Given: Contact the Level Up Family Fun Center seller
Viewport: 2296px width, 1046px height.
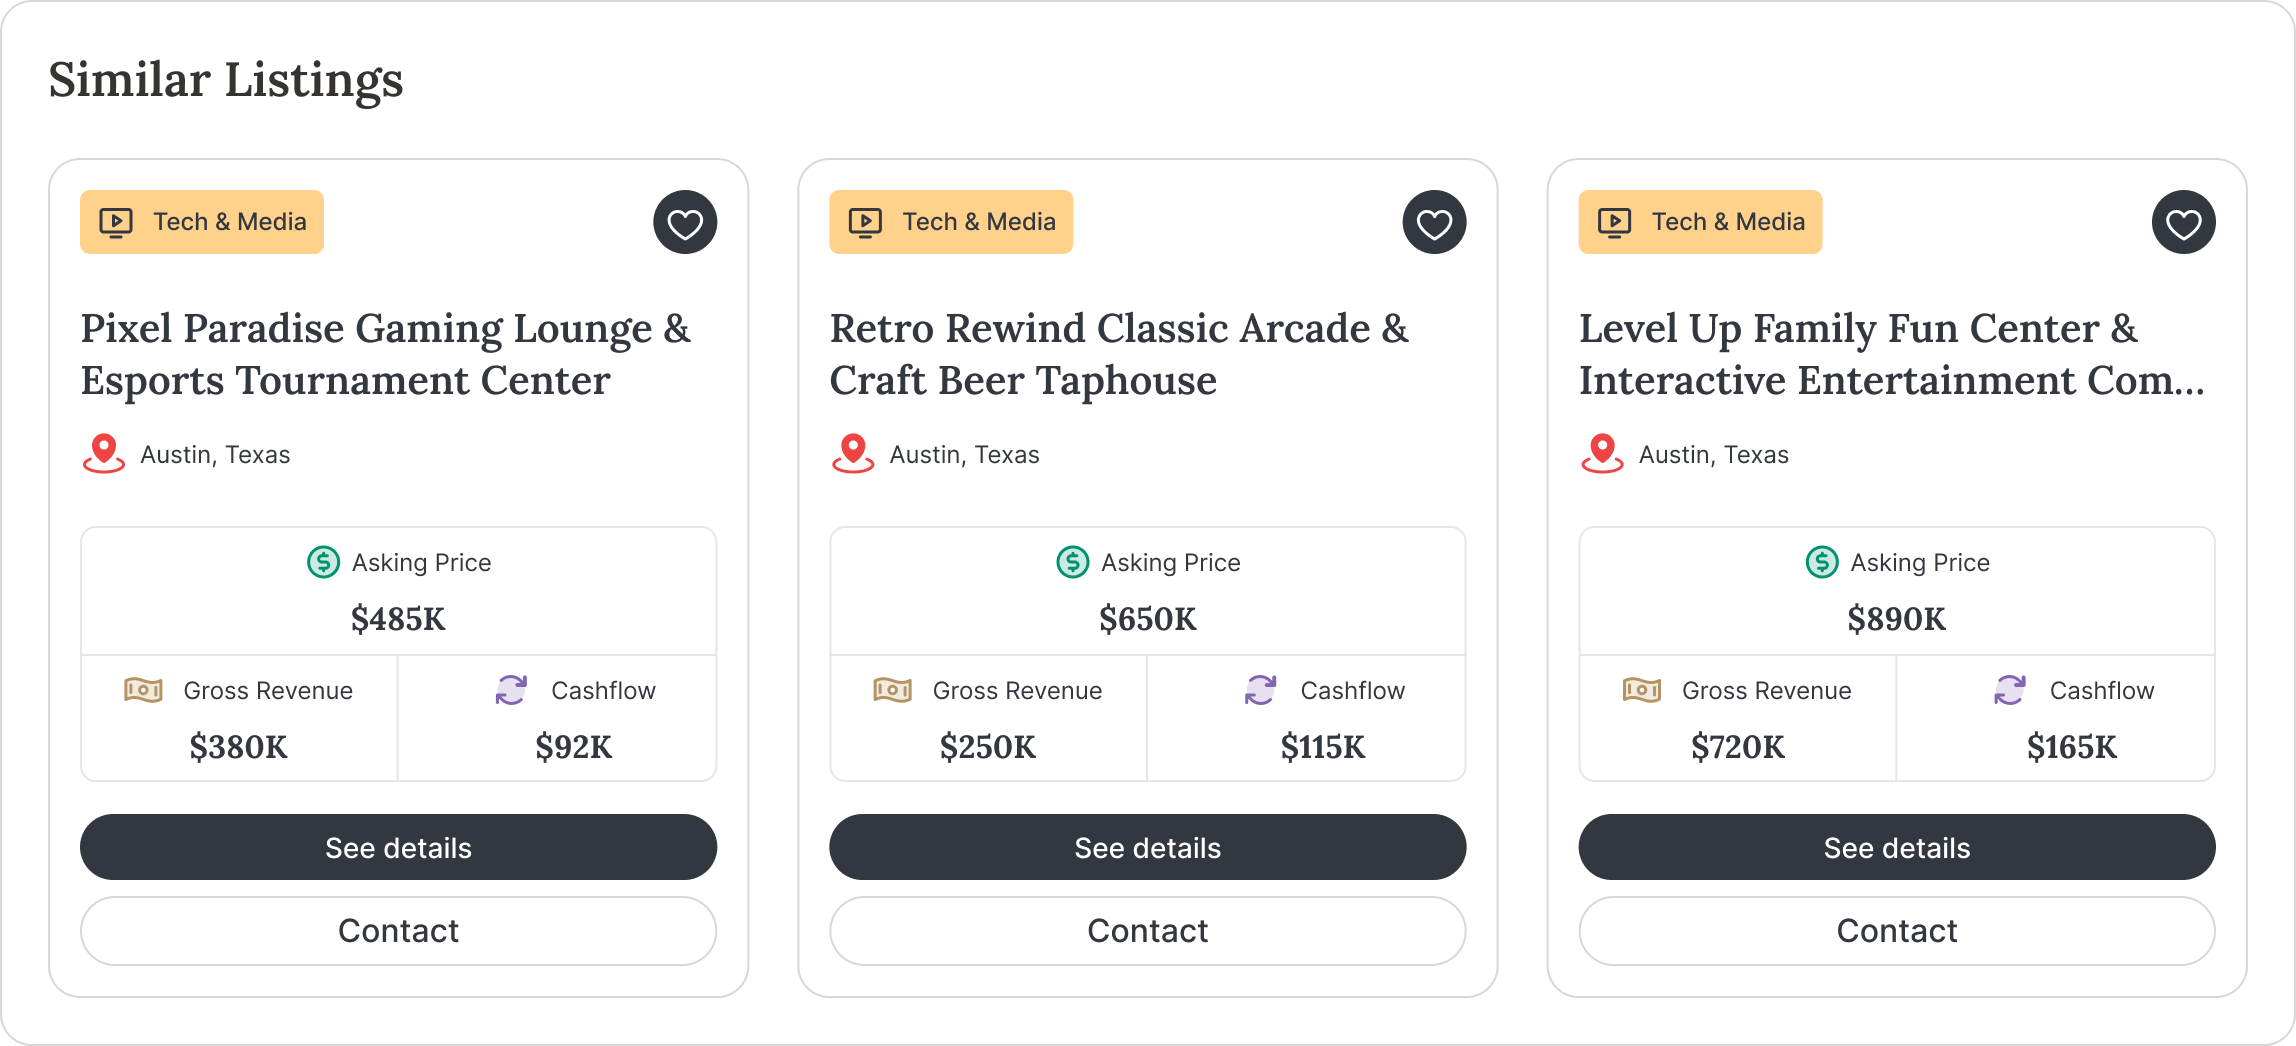Looking at the screenshot, I should tap(1897, 931).
